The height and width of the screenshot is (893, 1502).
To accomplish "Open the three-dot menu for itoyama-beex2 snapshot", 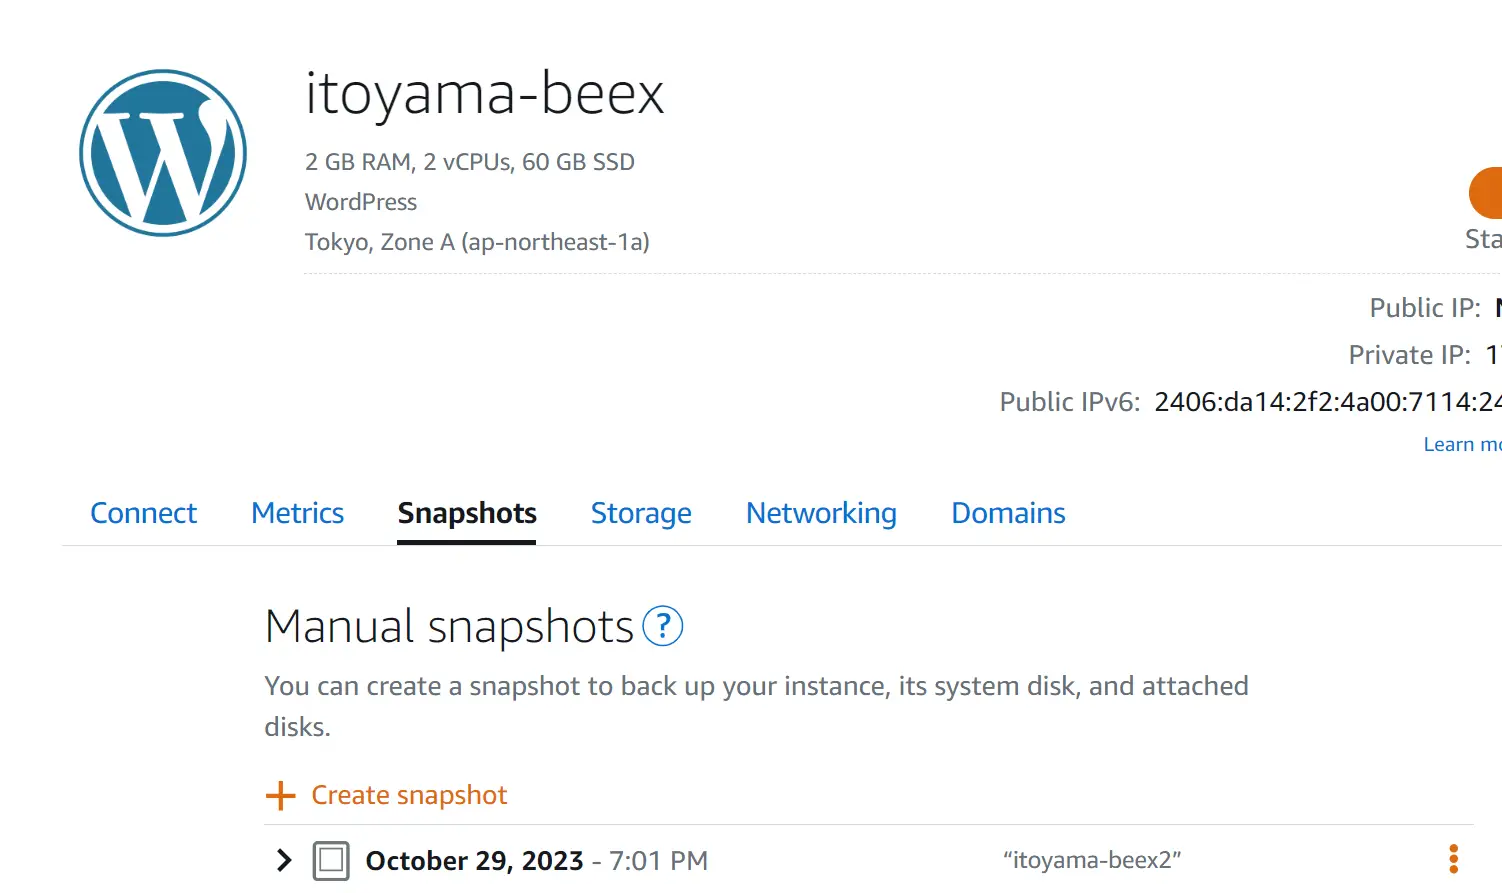I will (1453, 859).
